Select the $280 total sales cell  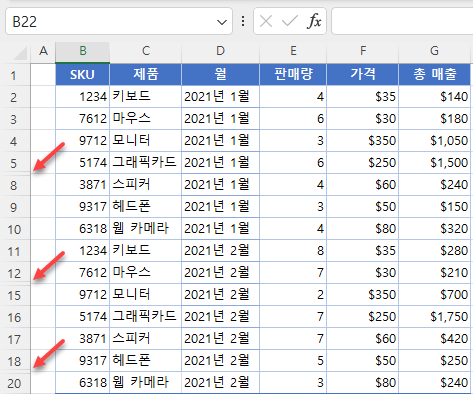click(x=434, y=251)
